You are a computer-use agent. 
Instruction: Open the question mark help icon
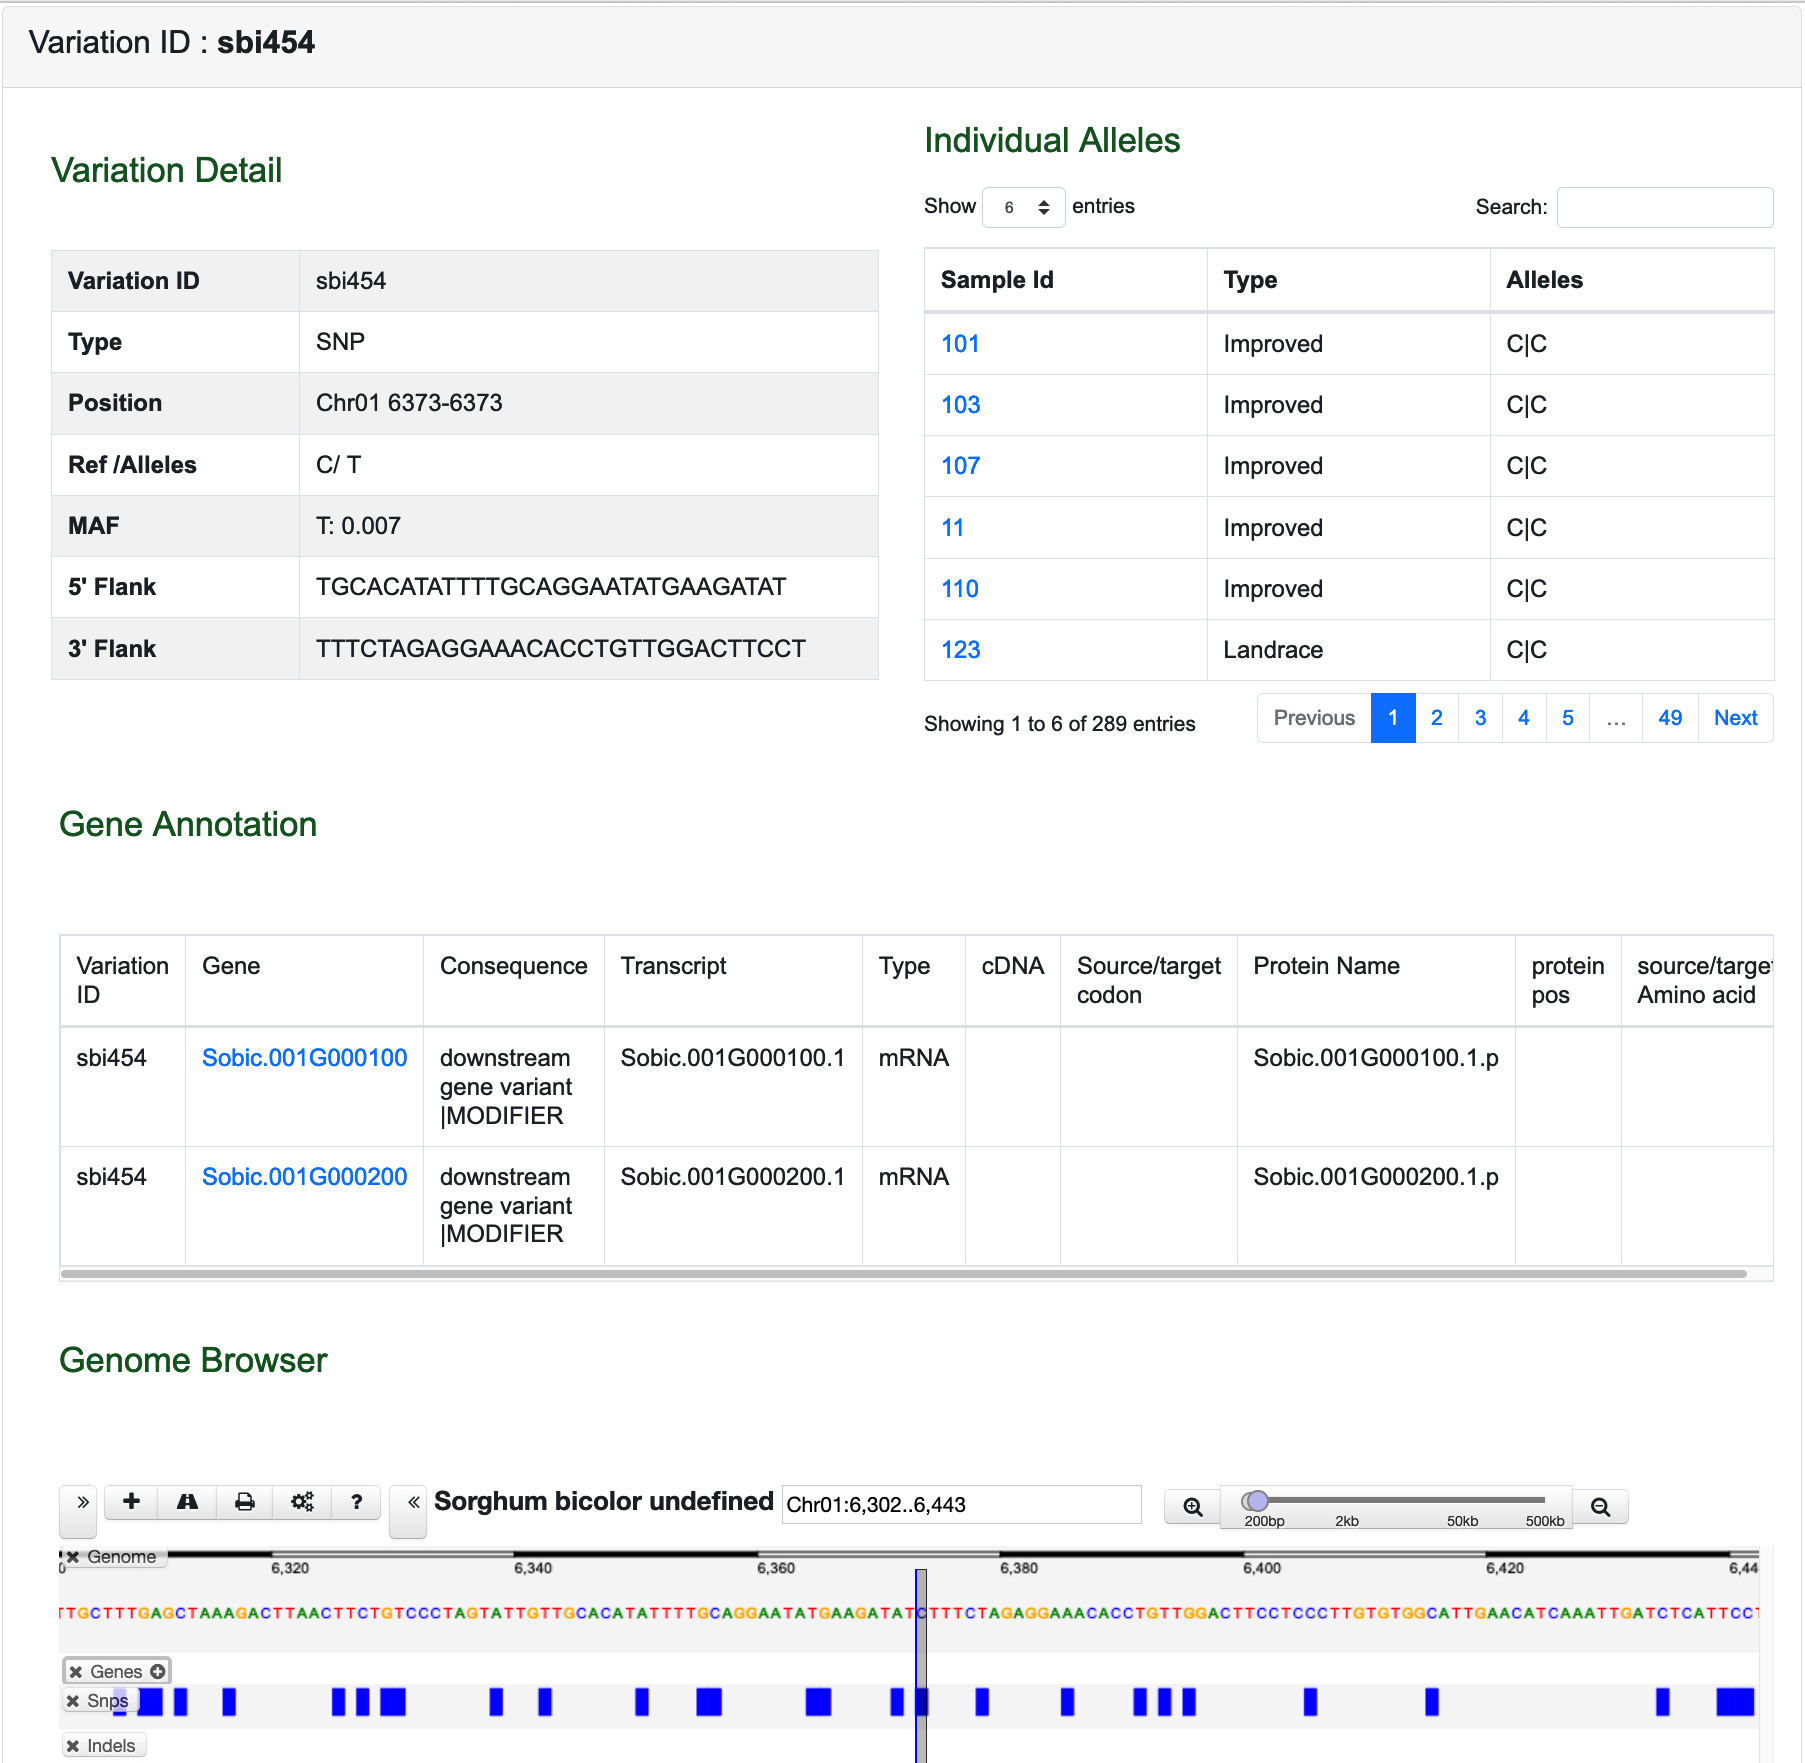tap(356, 1501)
